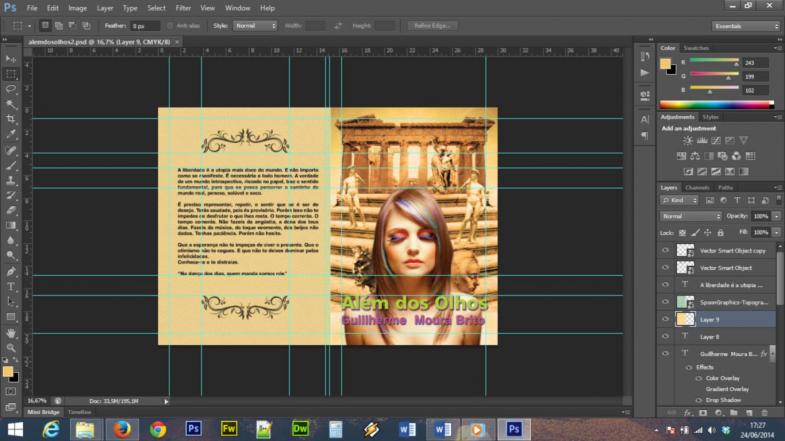Select the Eyedropper tool
Image resolution: width=785 pixels, height=441 pixels.
click(x=11, y=134)
